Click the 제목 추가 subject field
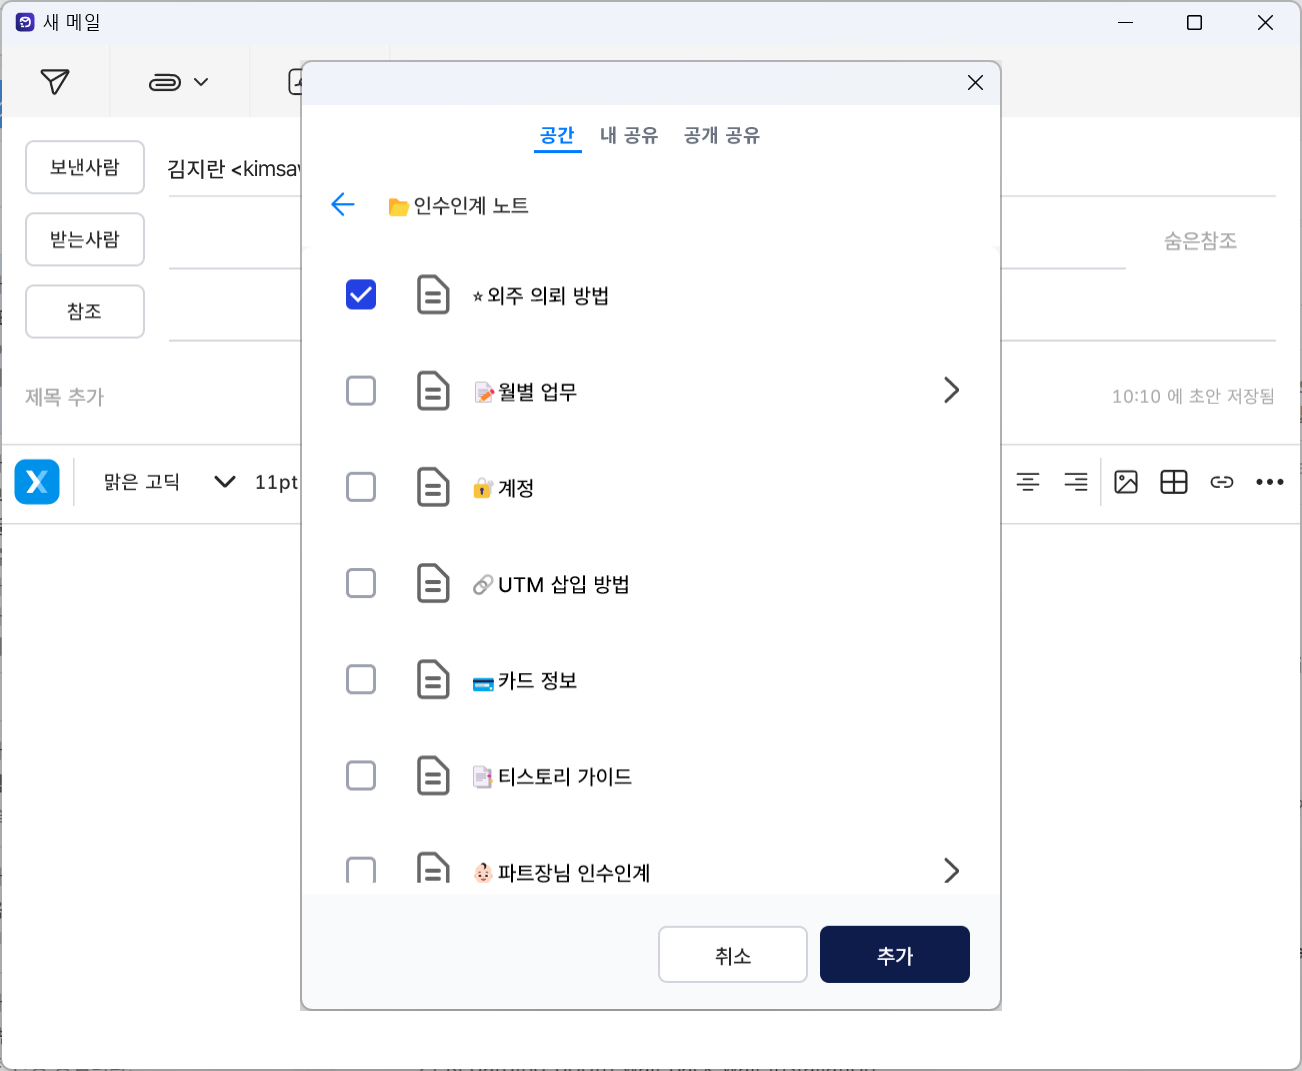This screenshot has width=1302, height=1071. (64, 397)
